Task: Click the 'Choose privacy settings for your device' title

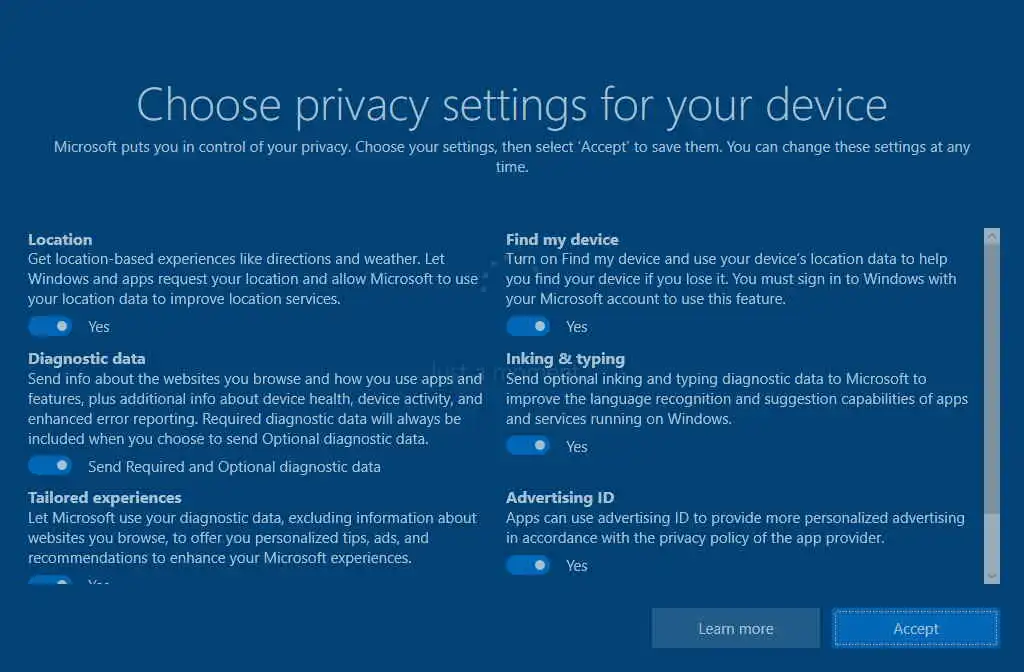Action: click(x=511, y=105)
